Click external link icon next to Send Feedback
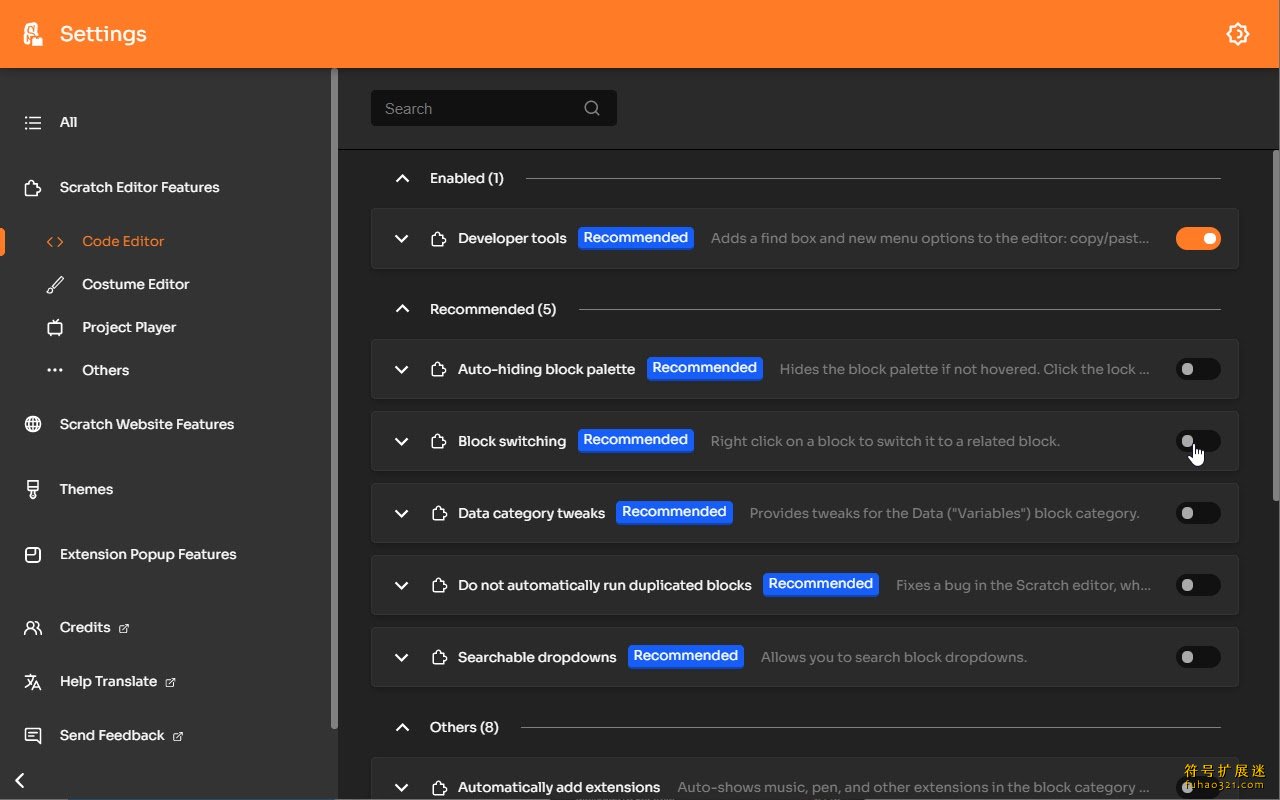The image size is (1280, 800). click(x=178, y=737)
